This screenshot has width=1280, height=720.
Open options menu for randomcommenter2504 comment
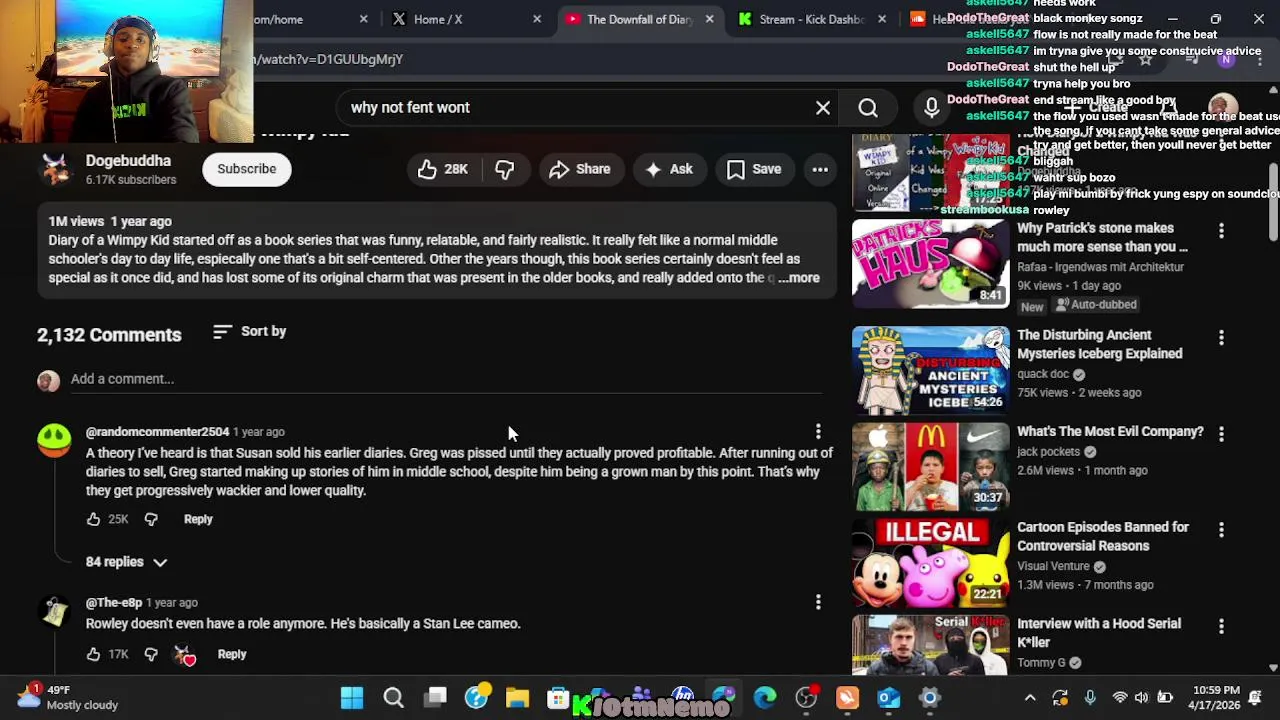click(818, 431)
